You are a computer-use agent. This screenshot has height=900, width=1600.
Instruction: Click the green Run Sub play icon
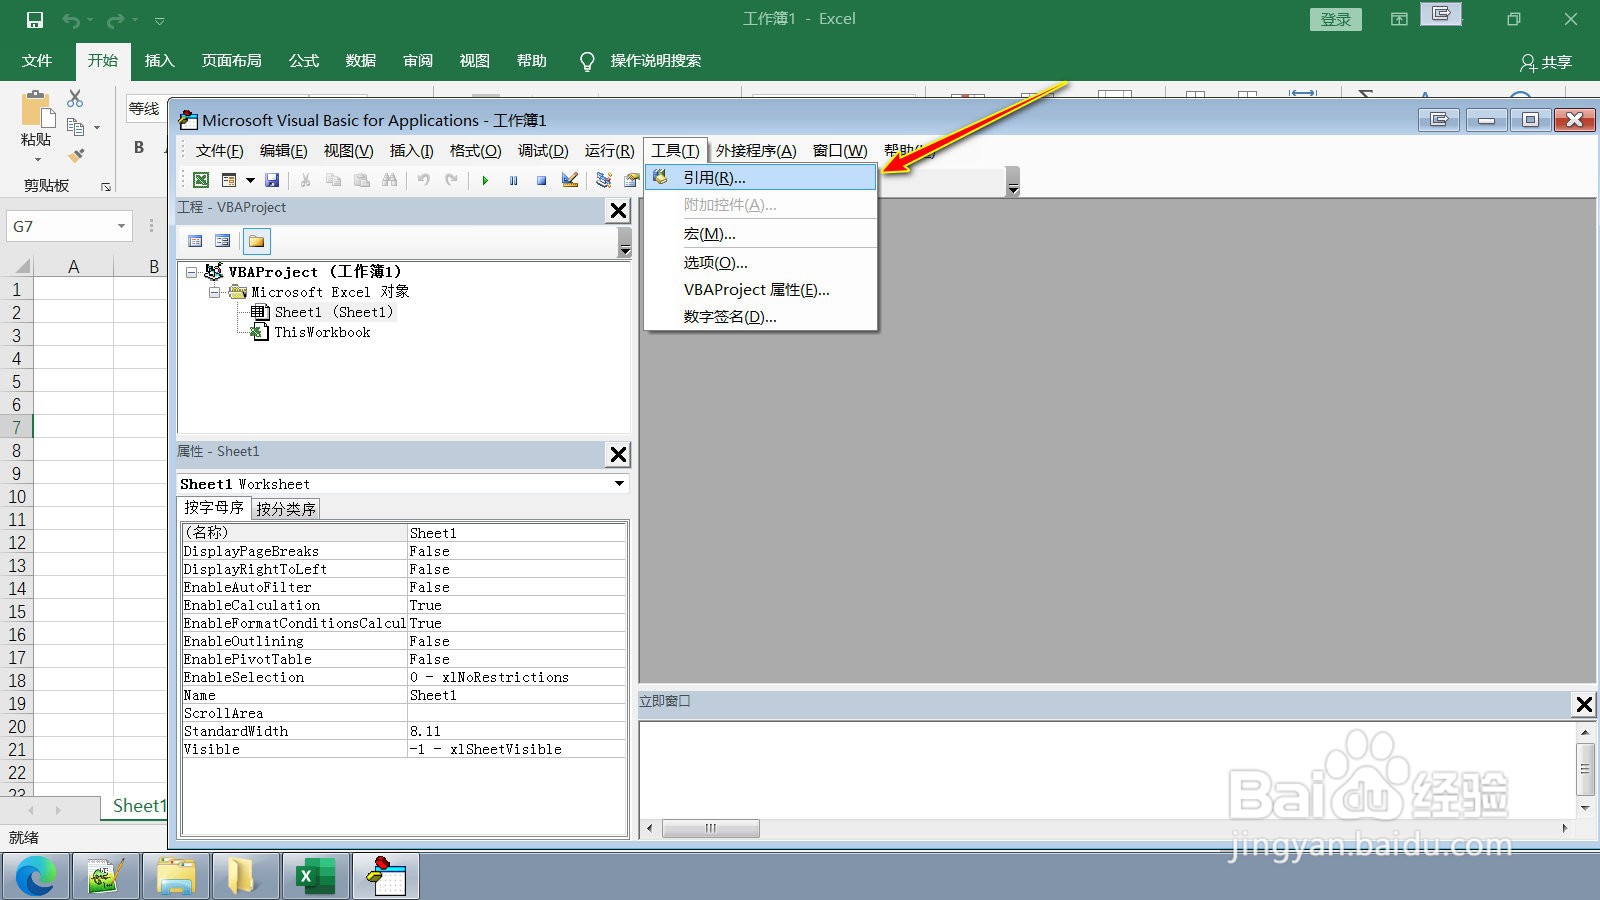[x=485, y=180]
